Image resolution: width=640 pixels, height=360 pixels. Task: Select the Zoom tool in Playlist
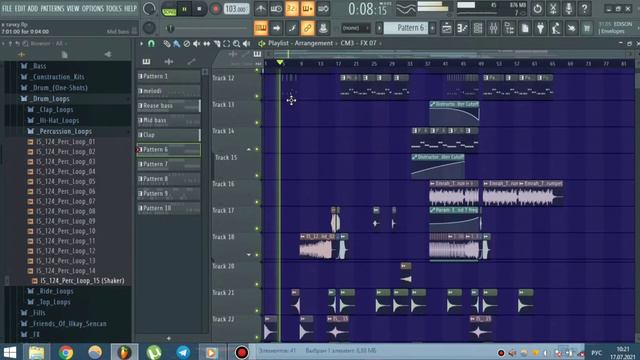pyautogui.click(x=236, y=44)
